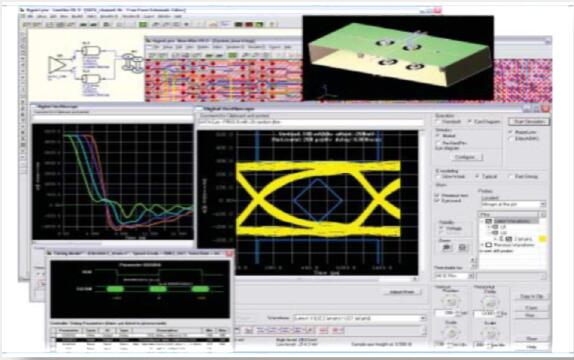The image size is (574, 360).
Task: Click the horizontal Scale knob
Action: point(490,333)
